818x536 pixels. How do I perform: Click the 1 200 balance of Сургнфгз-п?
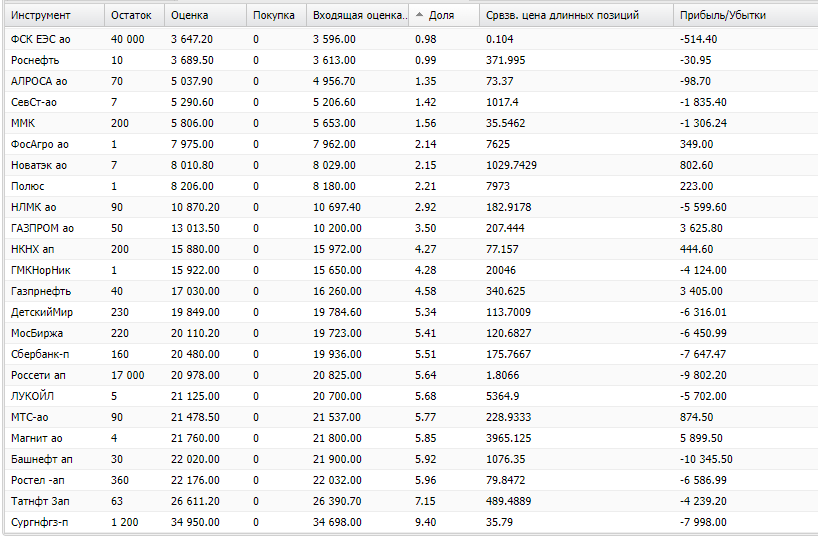tap(125, 522)
